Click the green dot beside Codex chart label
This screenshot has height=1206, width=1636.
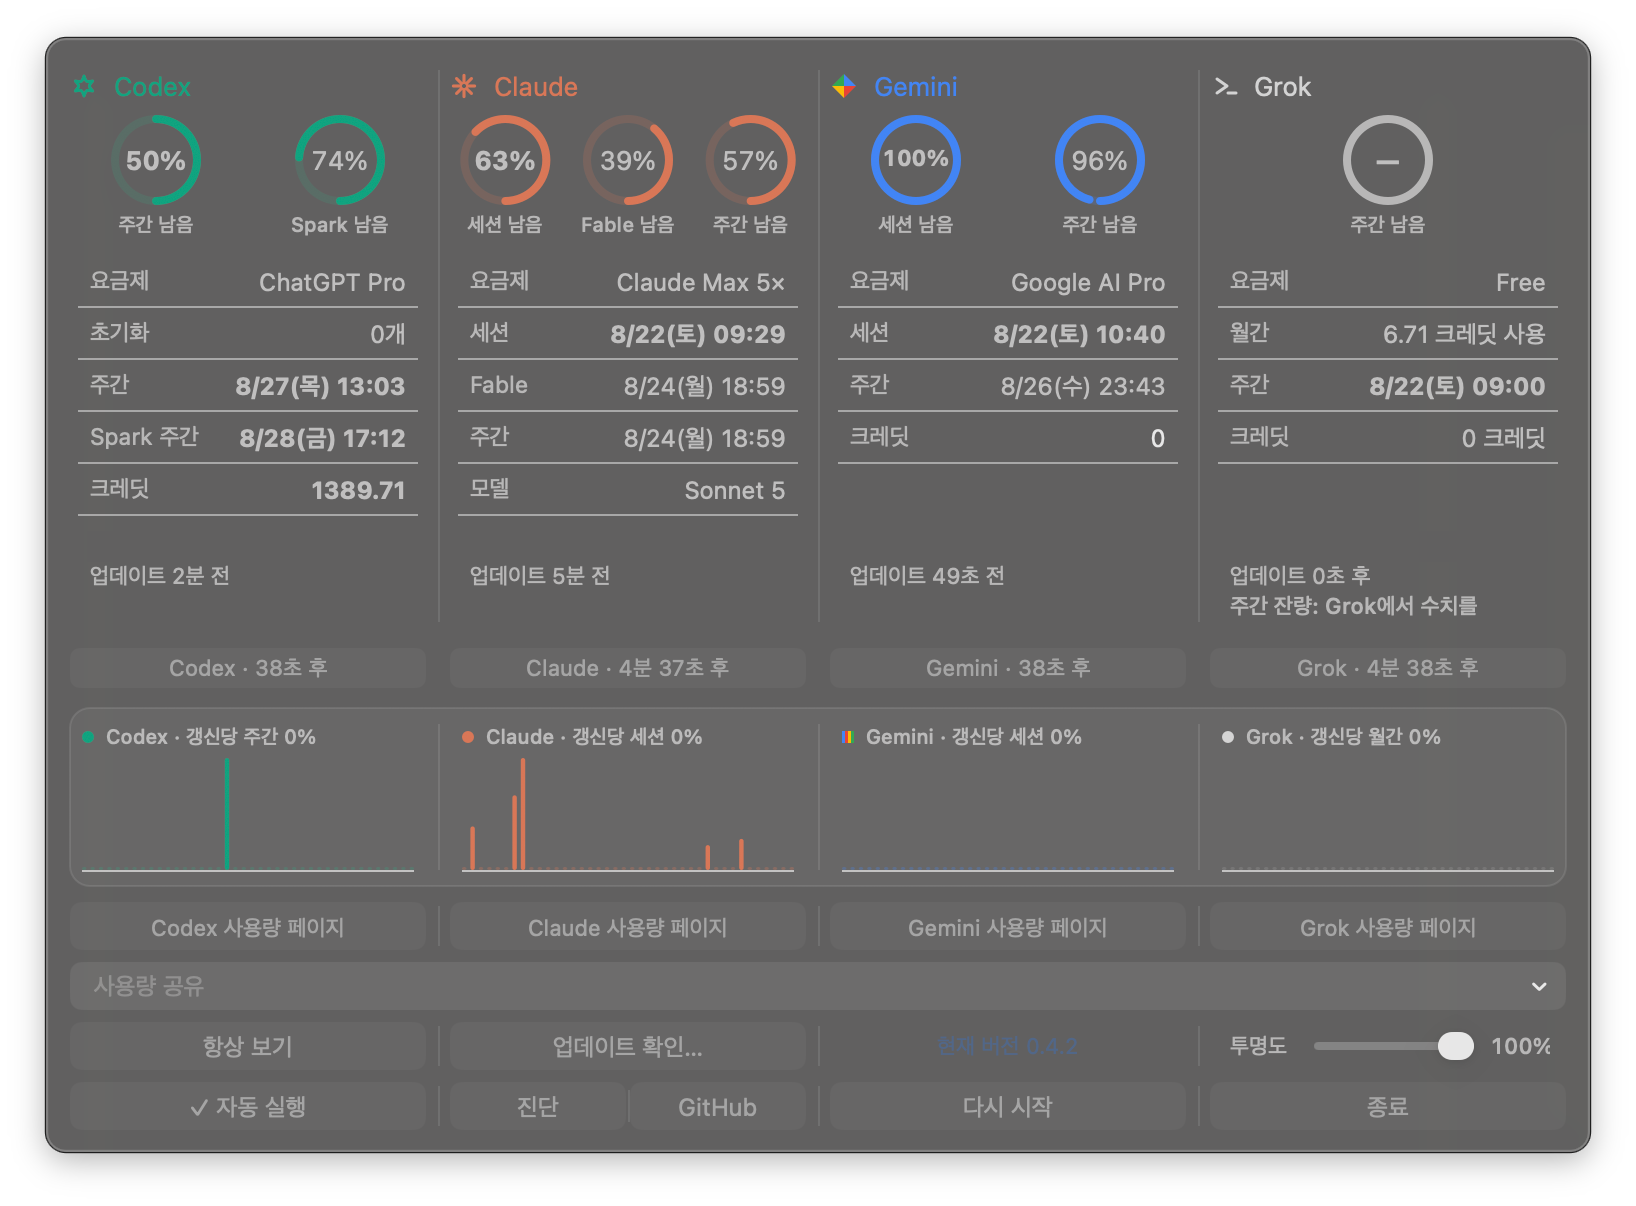coord(88,737)
